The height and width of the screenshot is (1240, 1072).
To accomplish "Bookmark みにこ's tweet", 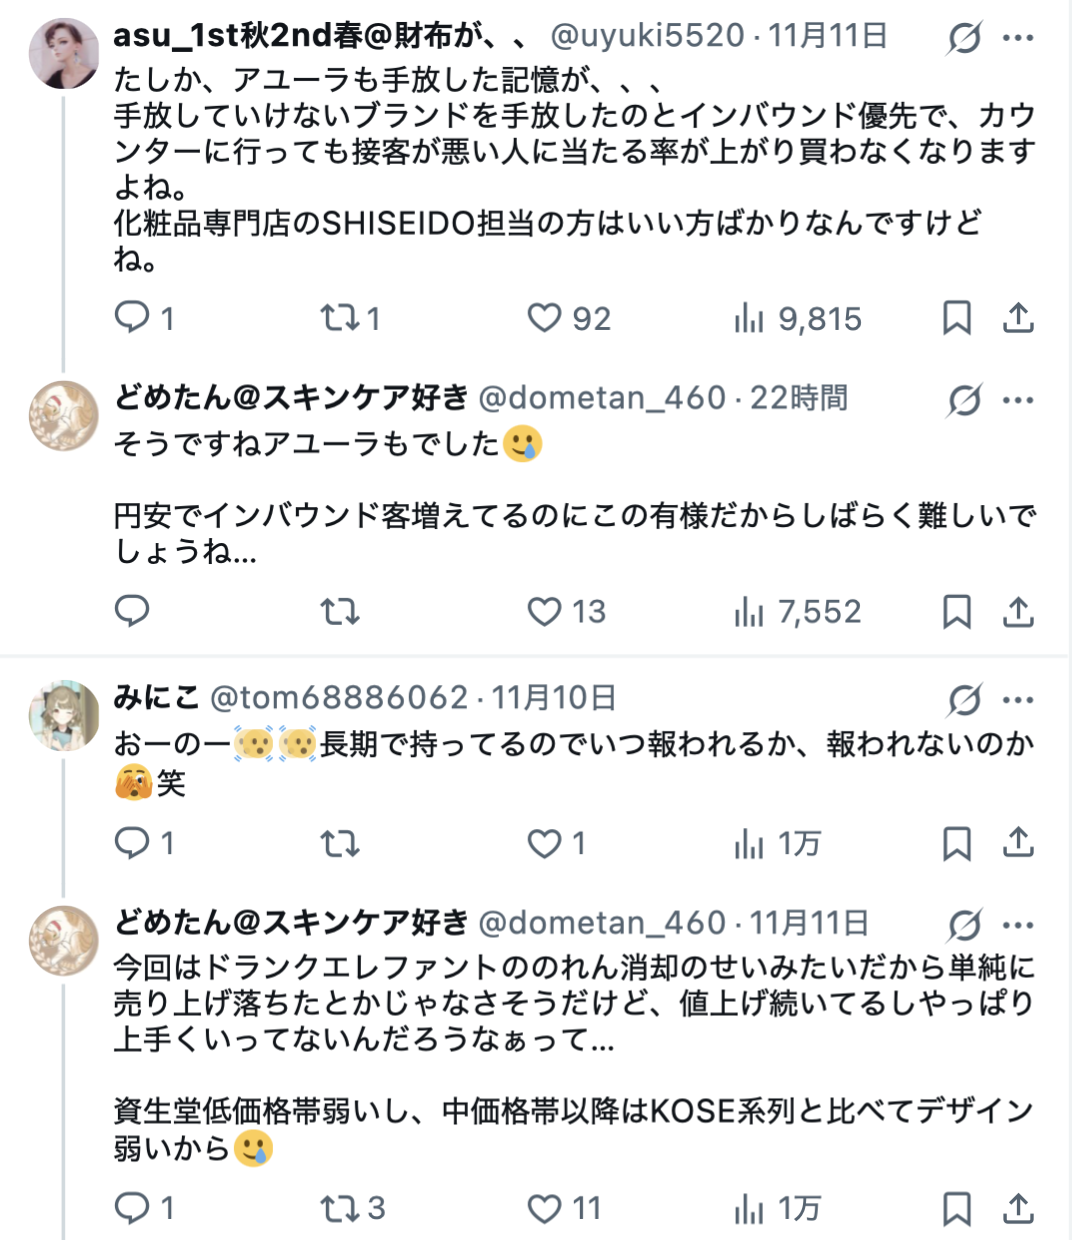I will point(957,844).
